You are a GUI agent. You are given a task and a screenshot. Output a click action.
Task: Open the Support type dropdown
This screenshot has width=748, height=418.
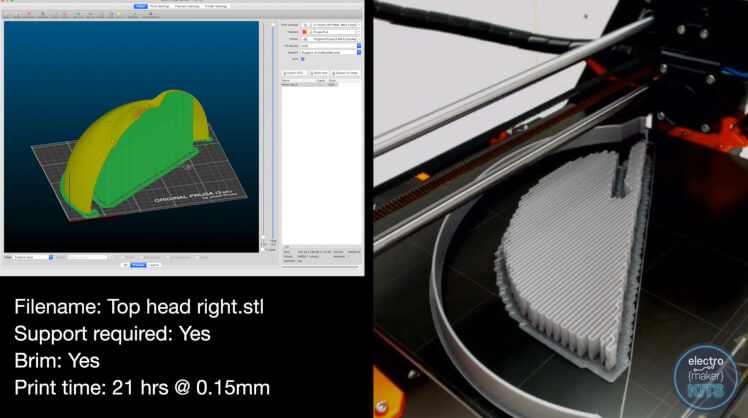tap(330, 52)
